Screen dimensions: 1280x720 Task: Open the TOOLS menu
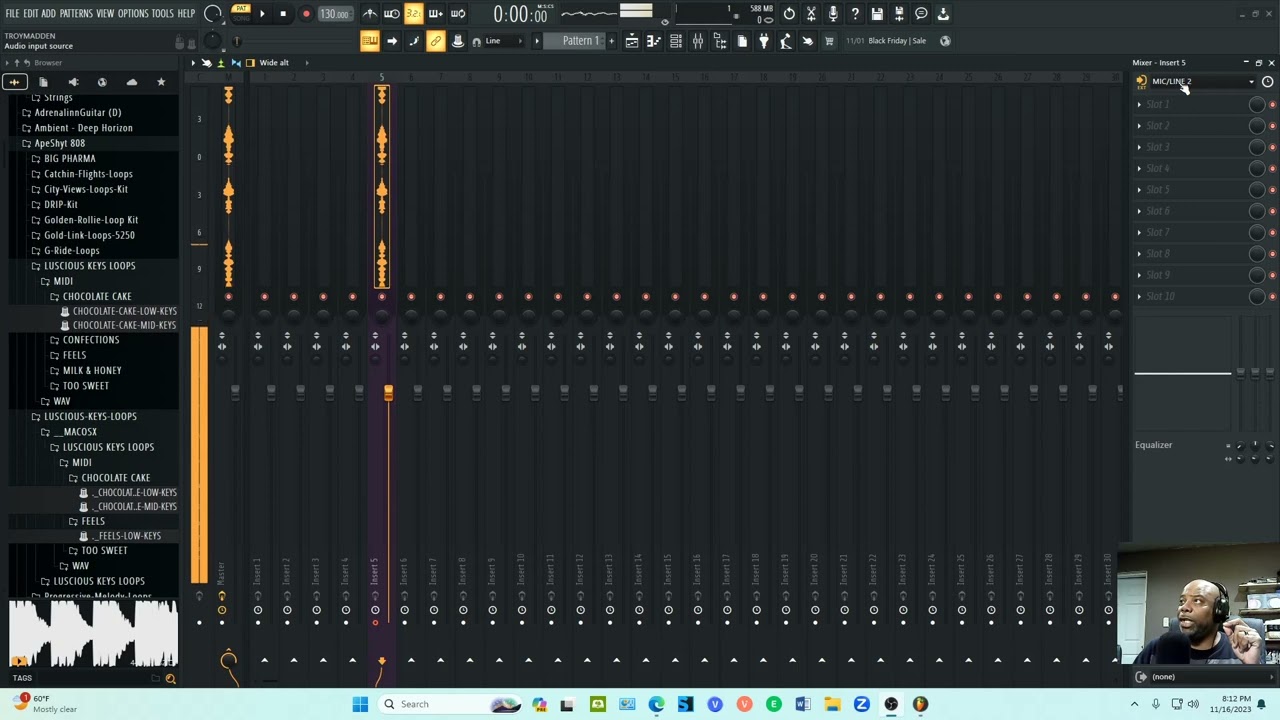[x=163, y=14]
